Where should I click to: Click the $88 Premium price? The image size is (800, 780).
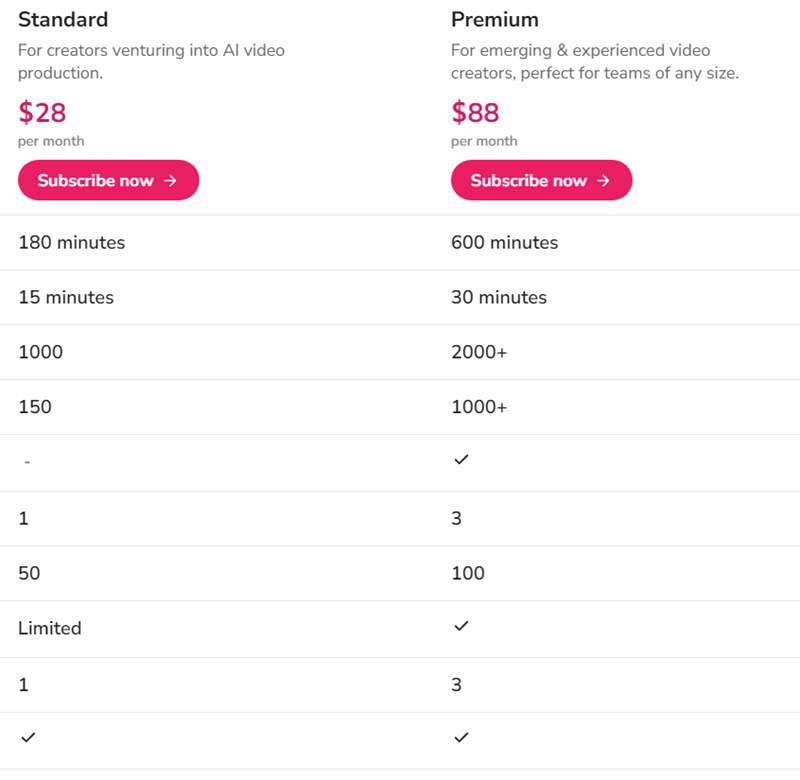pos(475,112)
